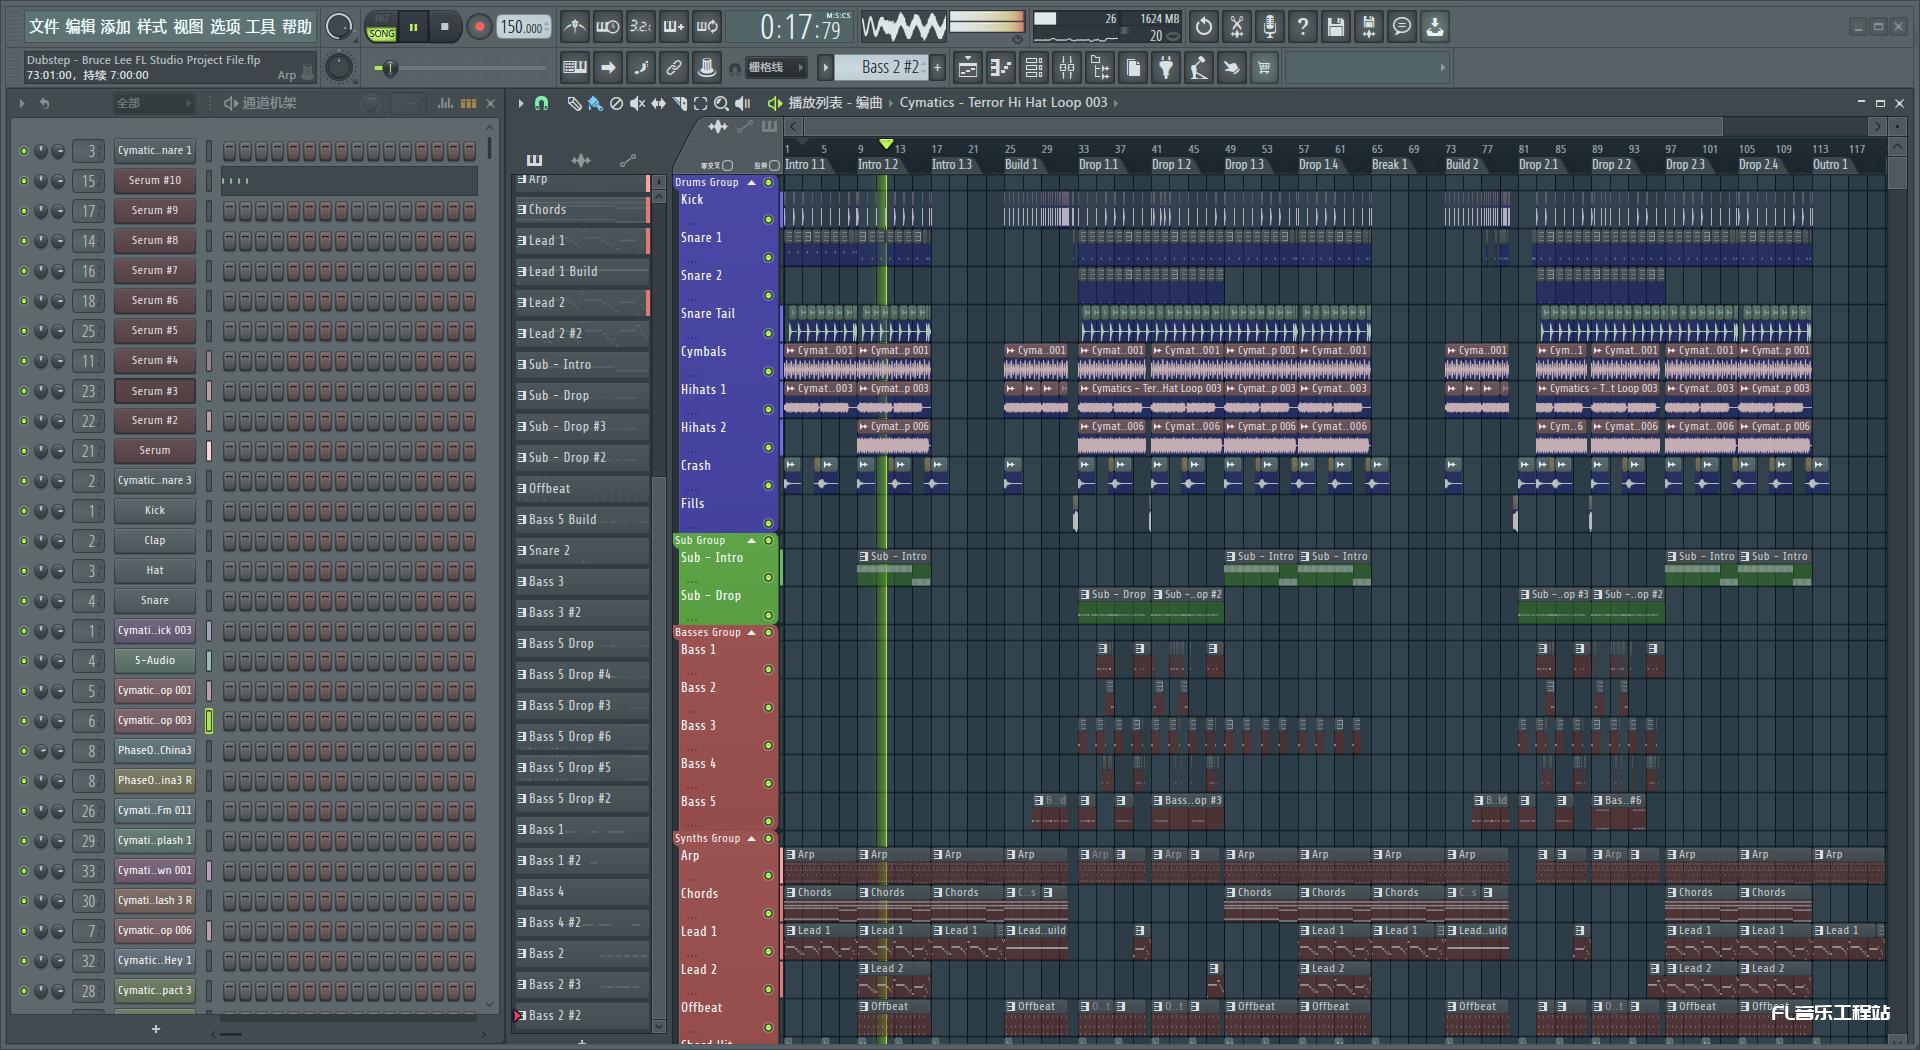This screenshot has width=1920, height=1050.
Task: Open the piano roll view icon
Action: click(x=1001, y=68)
